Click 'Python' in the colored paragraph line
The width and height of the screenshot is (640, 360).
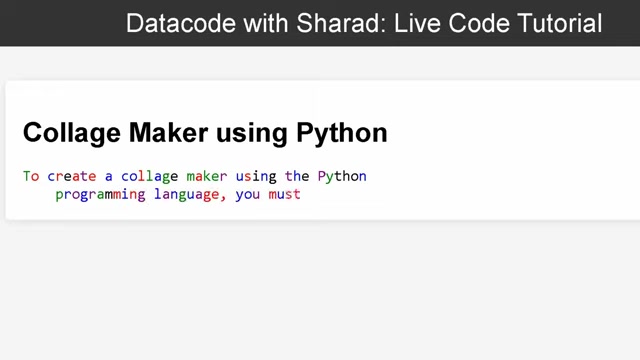[x=342, y=176]
